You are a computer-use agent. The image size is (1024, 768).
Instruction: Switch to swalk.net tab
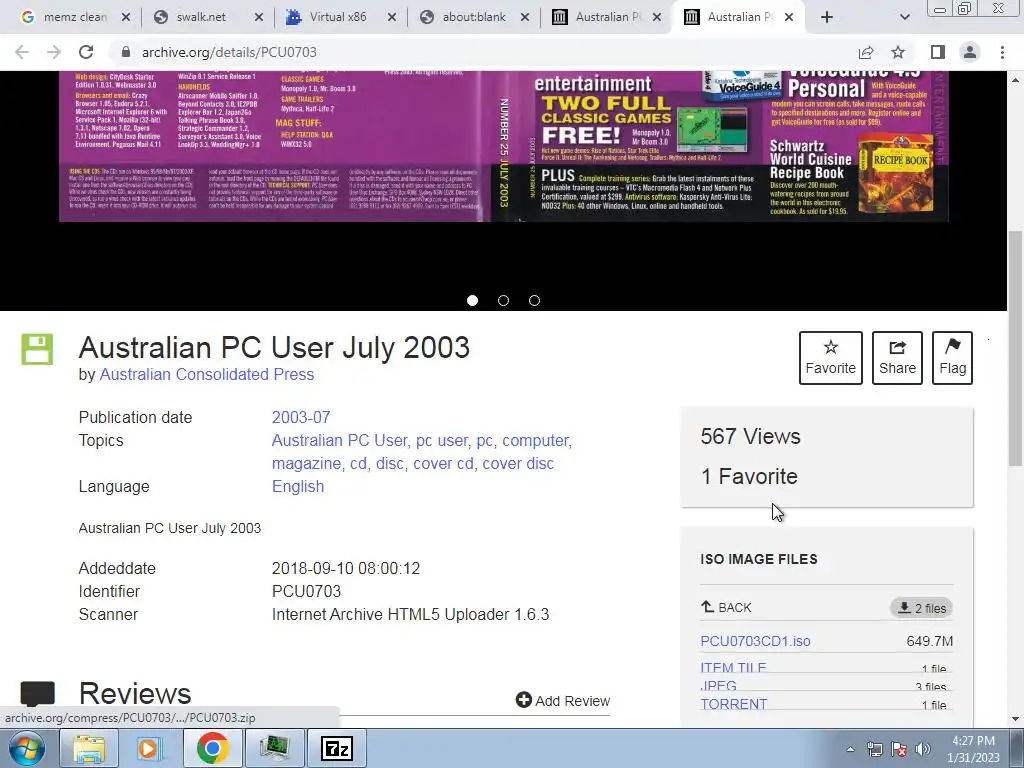click(x=201, y=17)
